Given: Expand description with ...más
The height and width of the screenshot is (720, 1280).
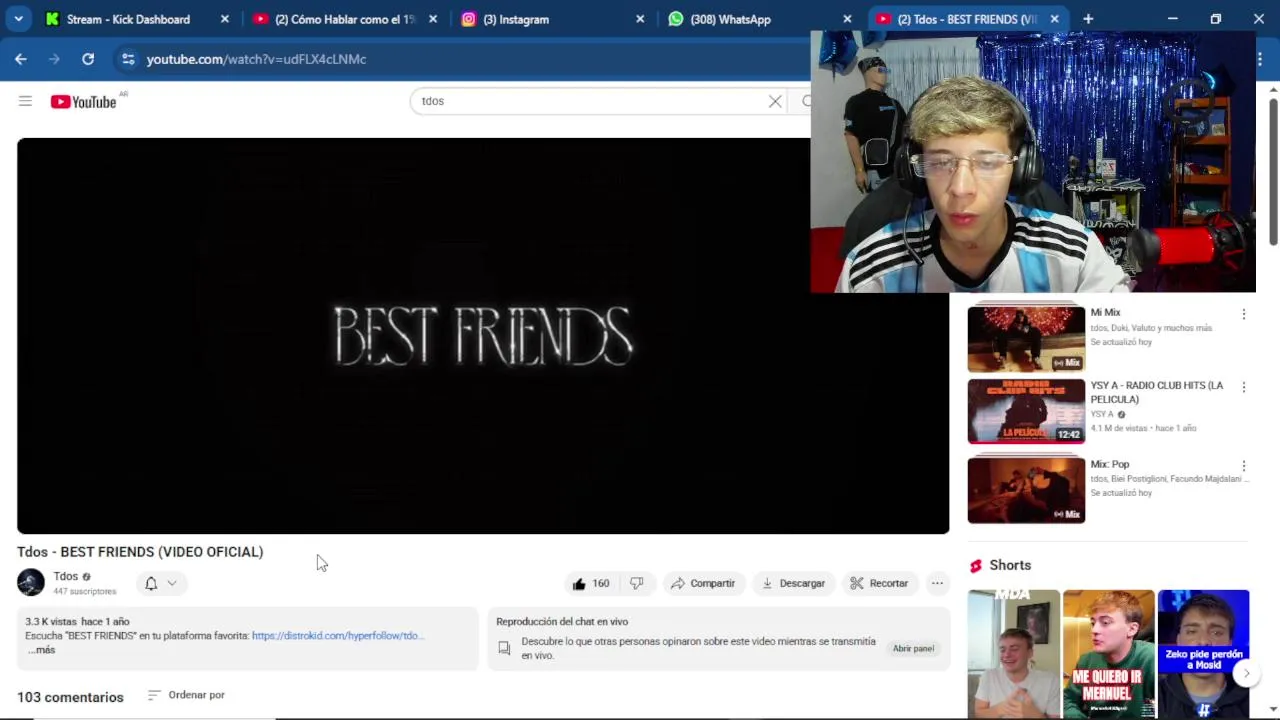Looking at the screenshot, I should (41, 650).
